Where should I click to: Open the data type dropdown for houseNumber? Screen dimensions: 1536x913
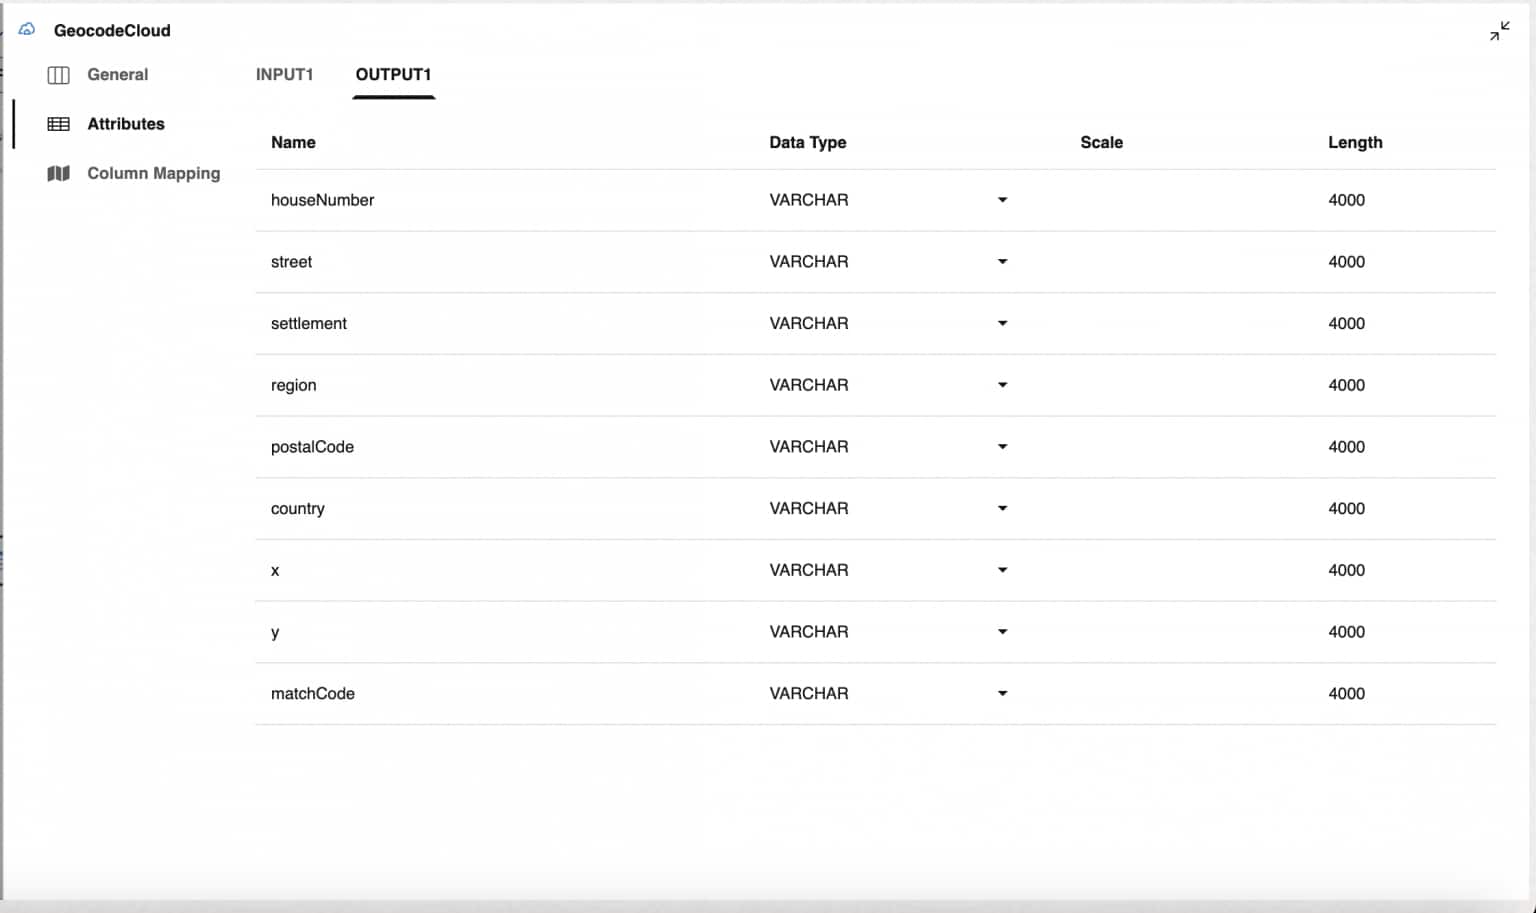(1002, 200)
